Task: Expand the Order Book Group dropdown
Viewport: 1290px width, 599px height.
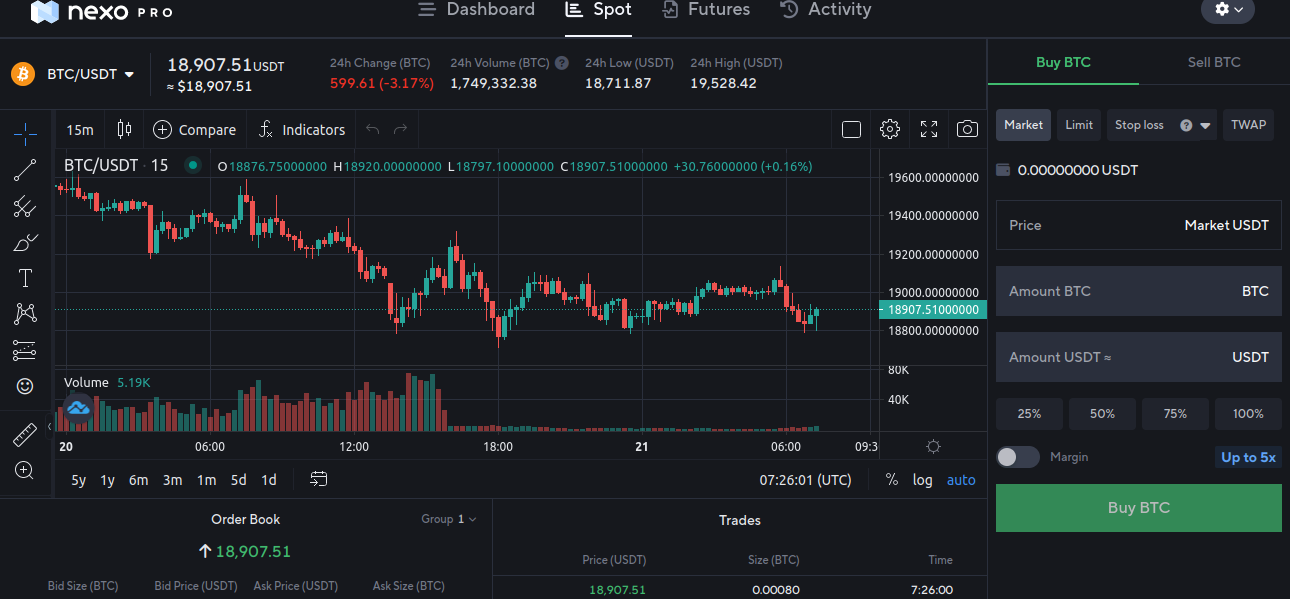Action: (450, 519)
